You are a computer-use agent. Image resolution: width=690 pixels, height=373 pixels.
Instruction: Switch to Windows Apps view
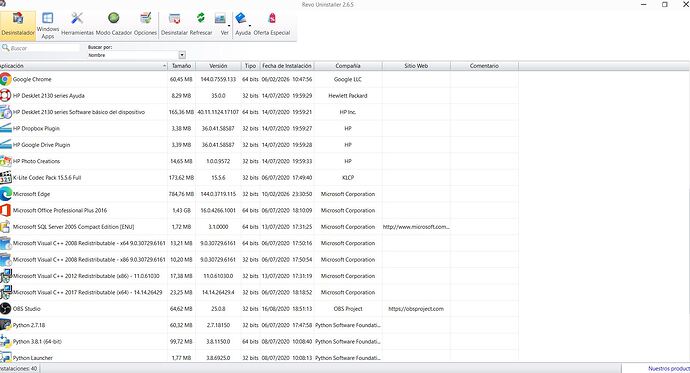click(x=48, y=25)
